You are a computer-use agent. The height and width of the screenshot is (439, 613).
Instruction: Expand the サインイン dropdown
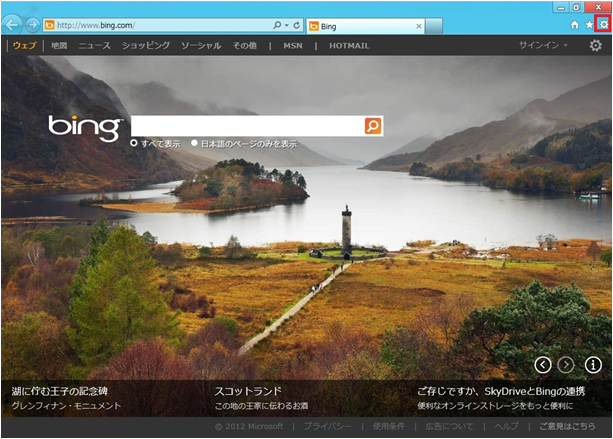coord(543,45)
